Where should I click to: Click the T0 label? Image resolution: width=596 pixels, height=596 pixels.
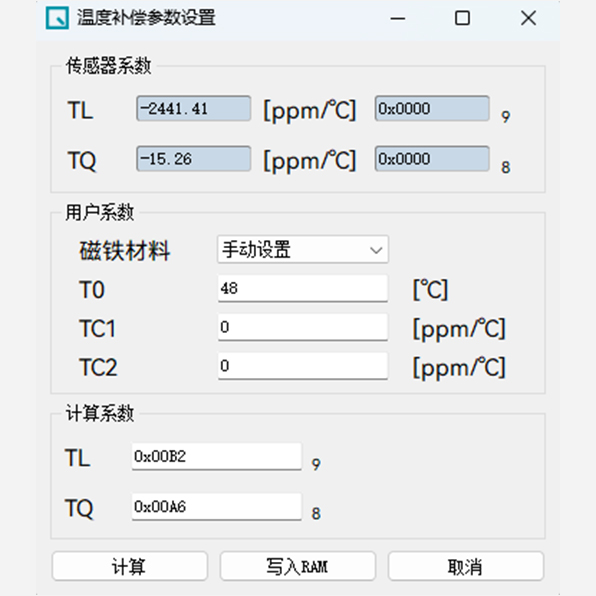92,290
